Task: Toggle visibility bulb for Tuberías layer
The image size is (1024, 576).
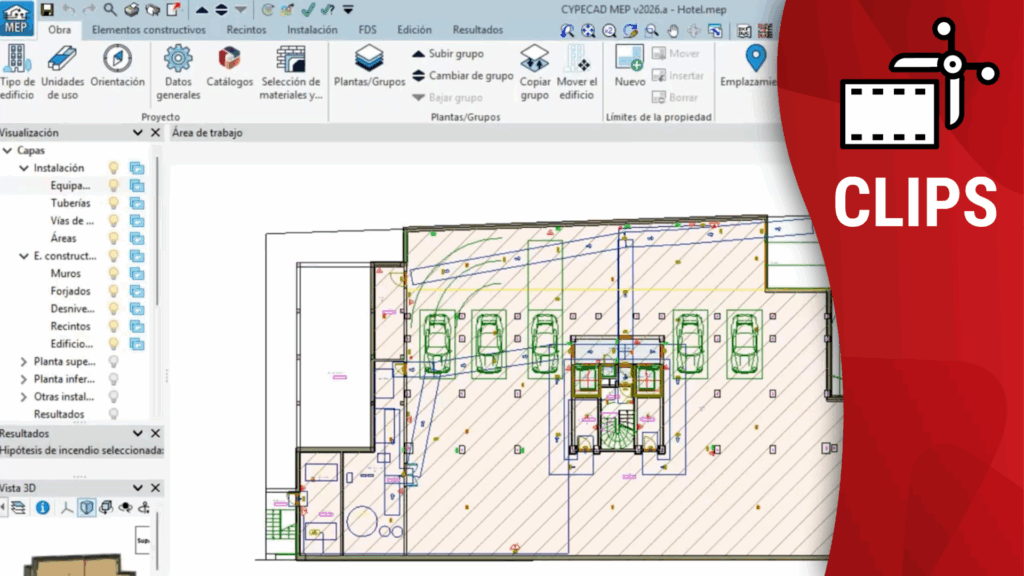Action: coord(114,203)
